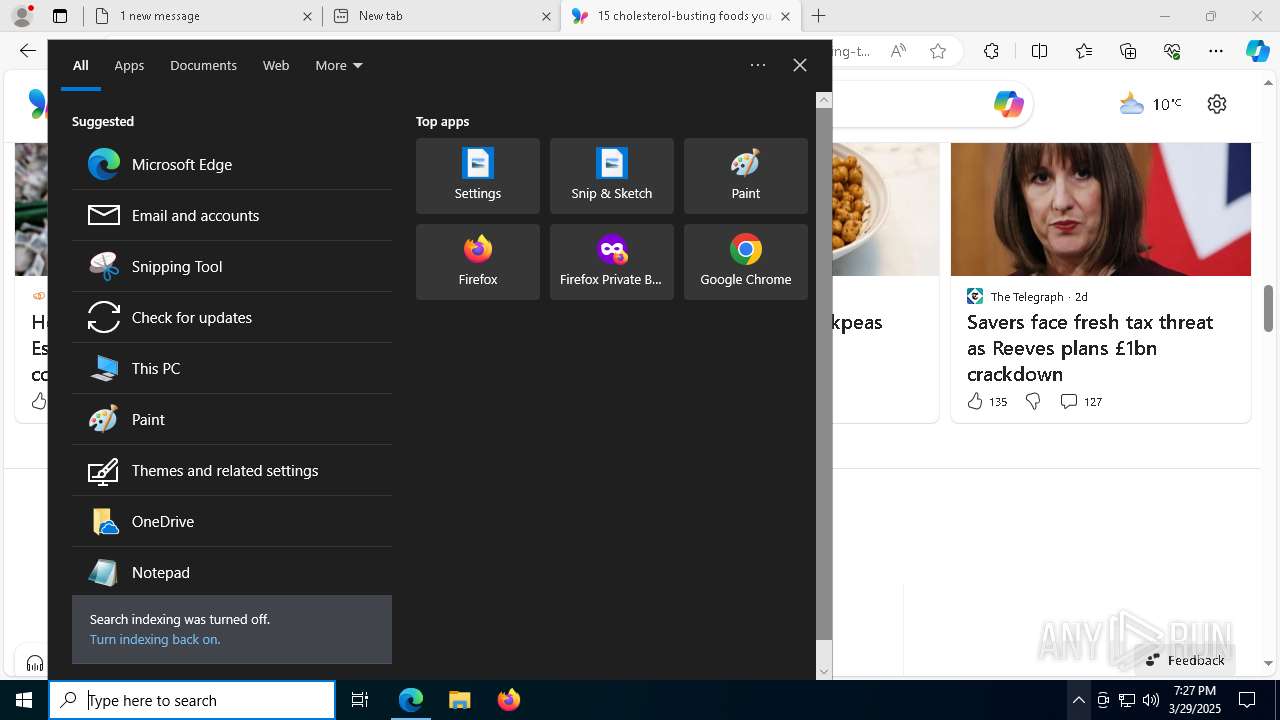Open volume control in system tray

coord(1150,700)
